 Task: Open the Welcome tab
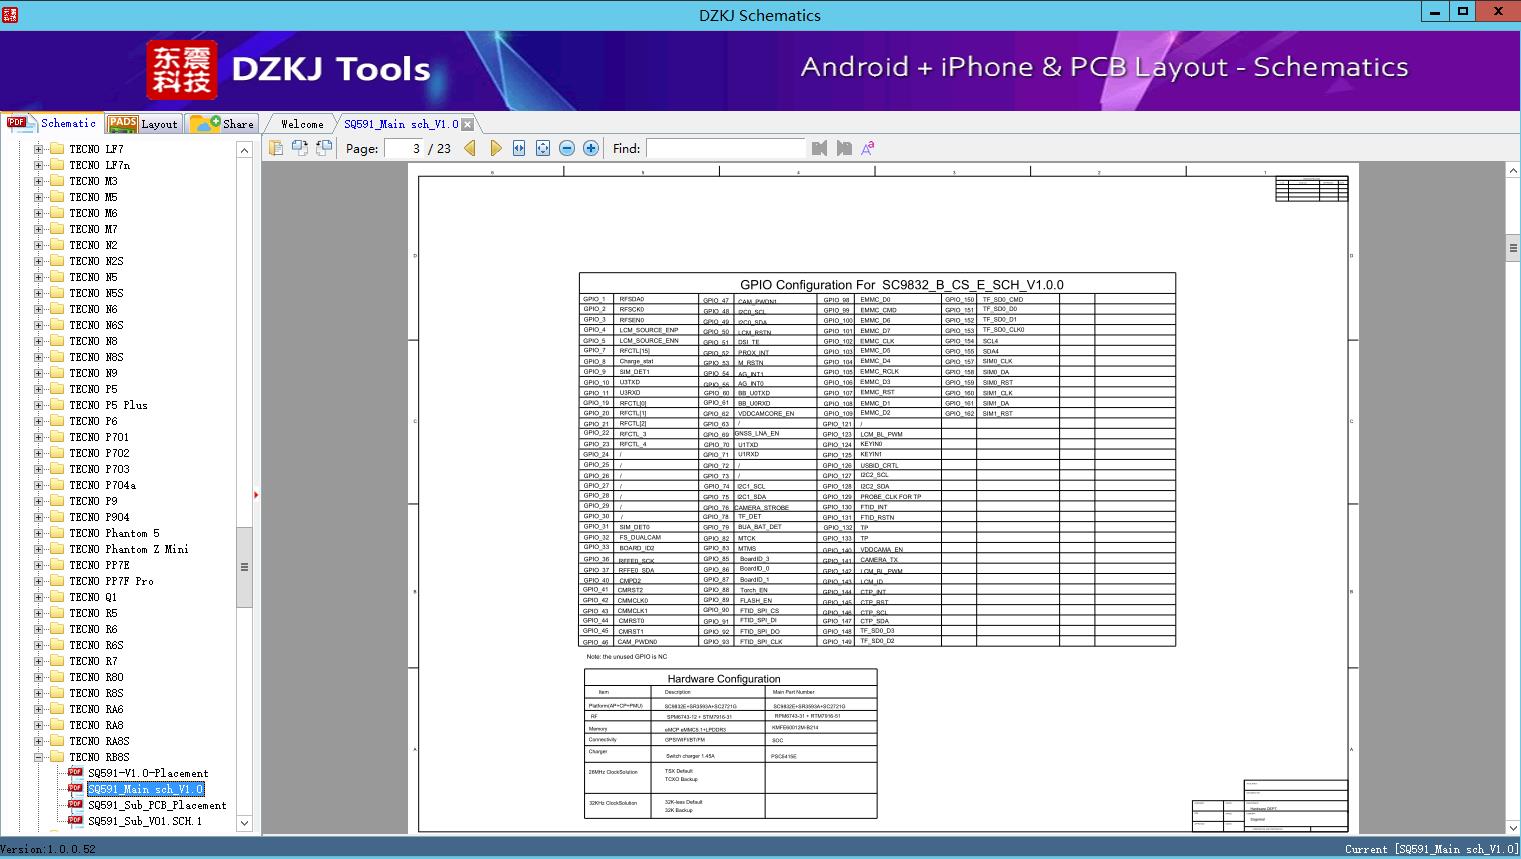301,124
